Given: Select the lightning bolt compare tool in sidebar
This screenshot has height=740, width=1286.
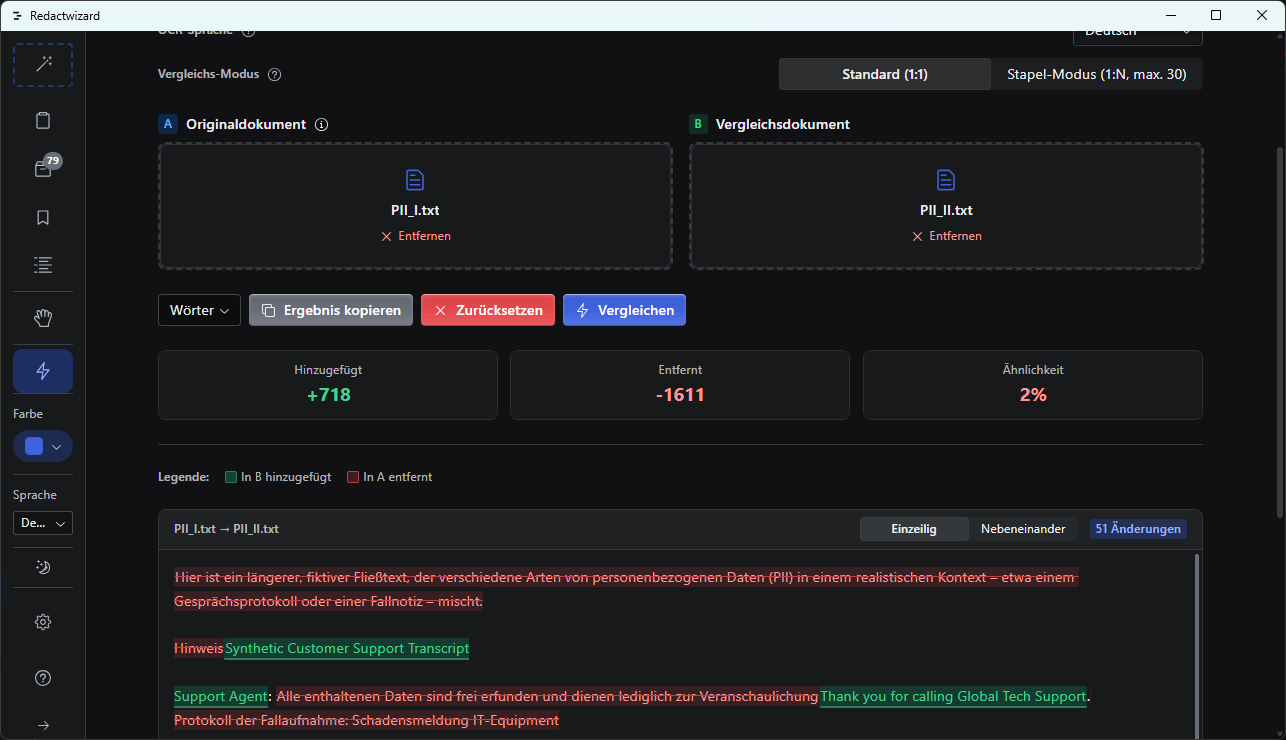Looking at the screenshot, I should pos(43,371).
